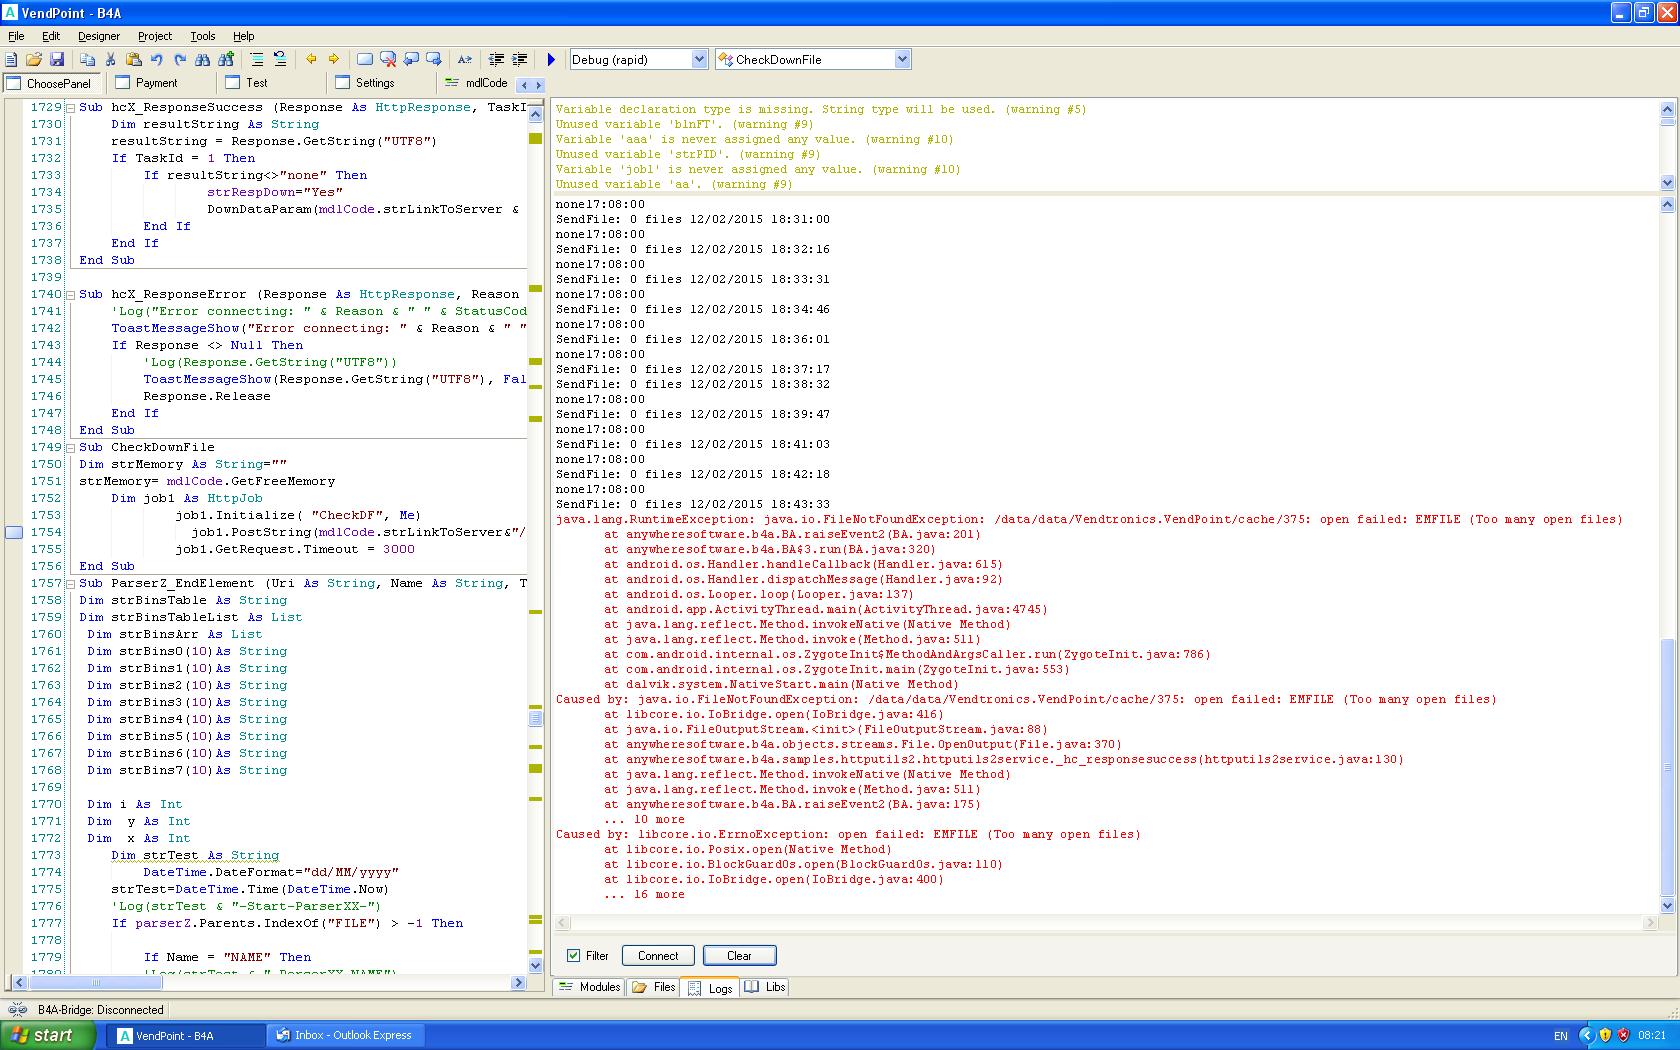This screenshot has width=1680, height=1050.
Task: Switch to the Payment module tab
Action: click(156, 83)
